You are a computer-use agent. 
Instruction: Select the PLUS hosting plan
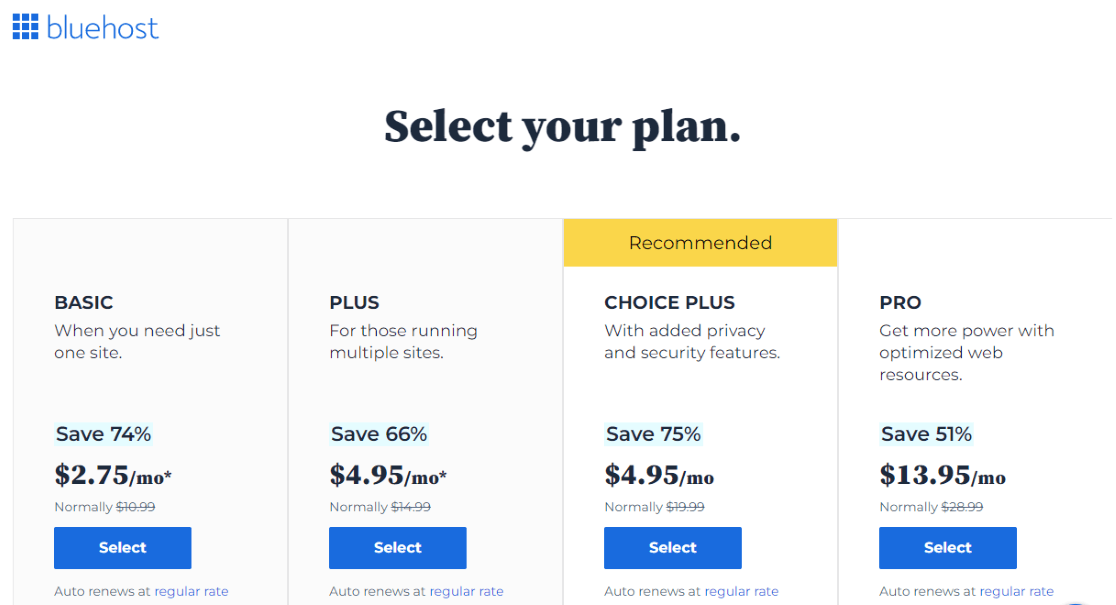point(397,548)
